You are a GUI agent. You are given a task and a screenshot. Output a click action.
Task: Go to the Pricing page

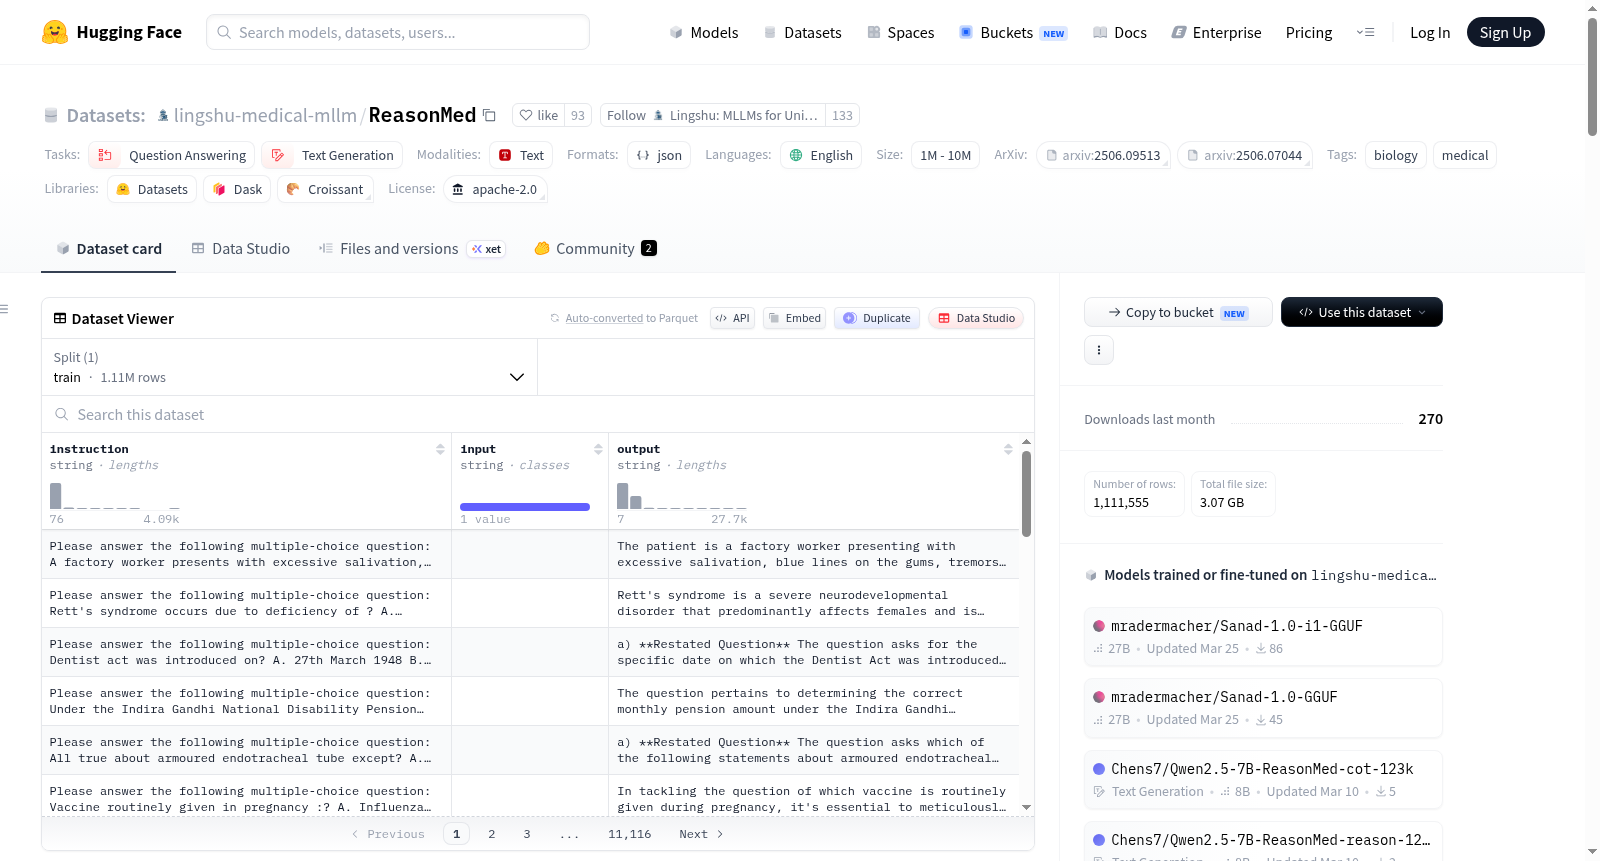[1309, 33]
